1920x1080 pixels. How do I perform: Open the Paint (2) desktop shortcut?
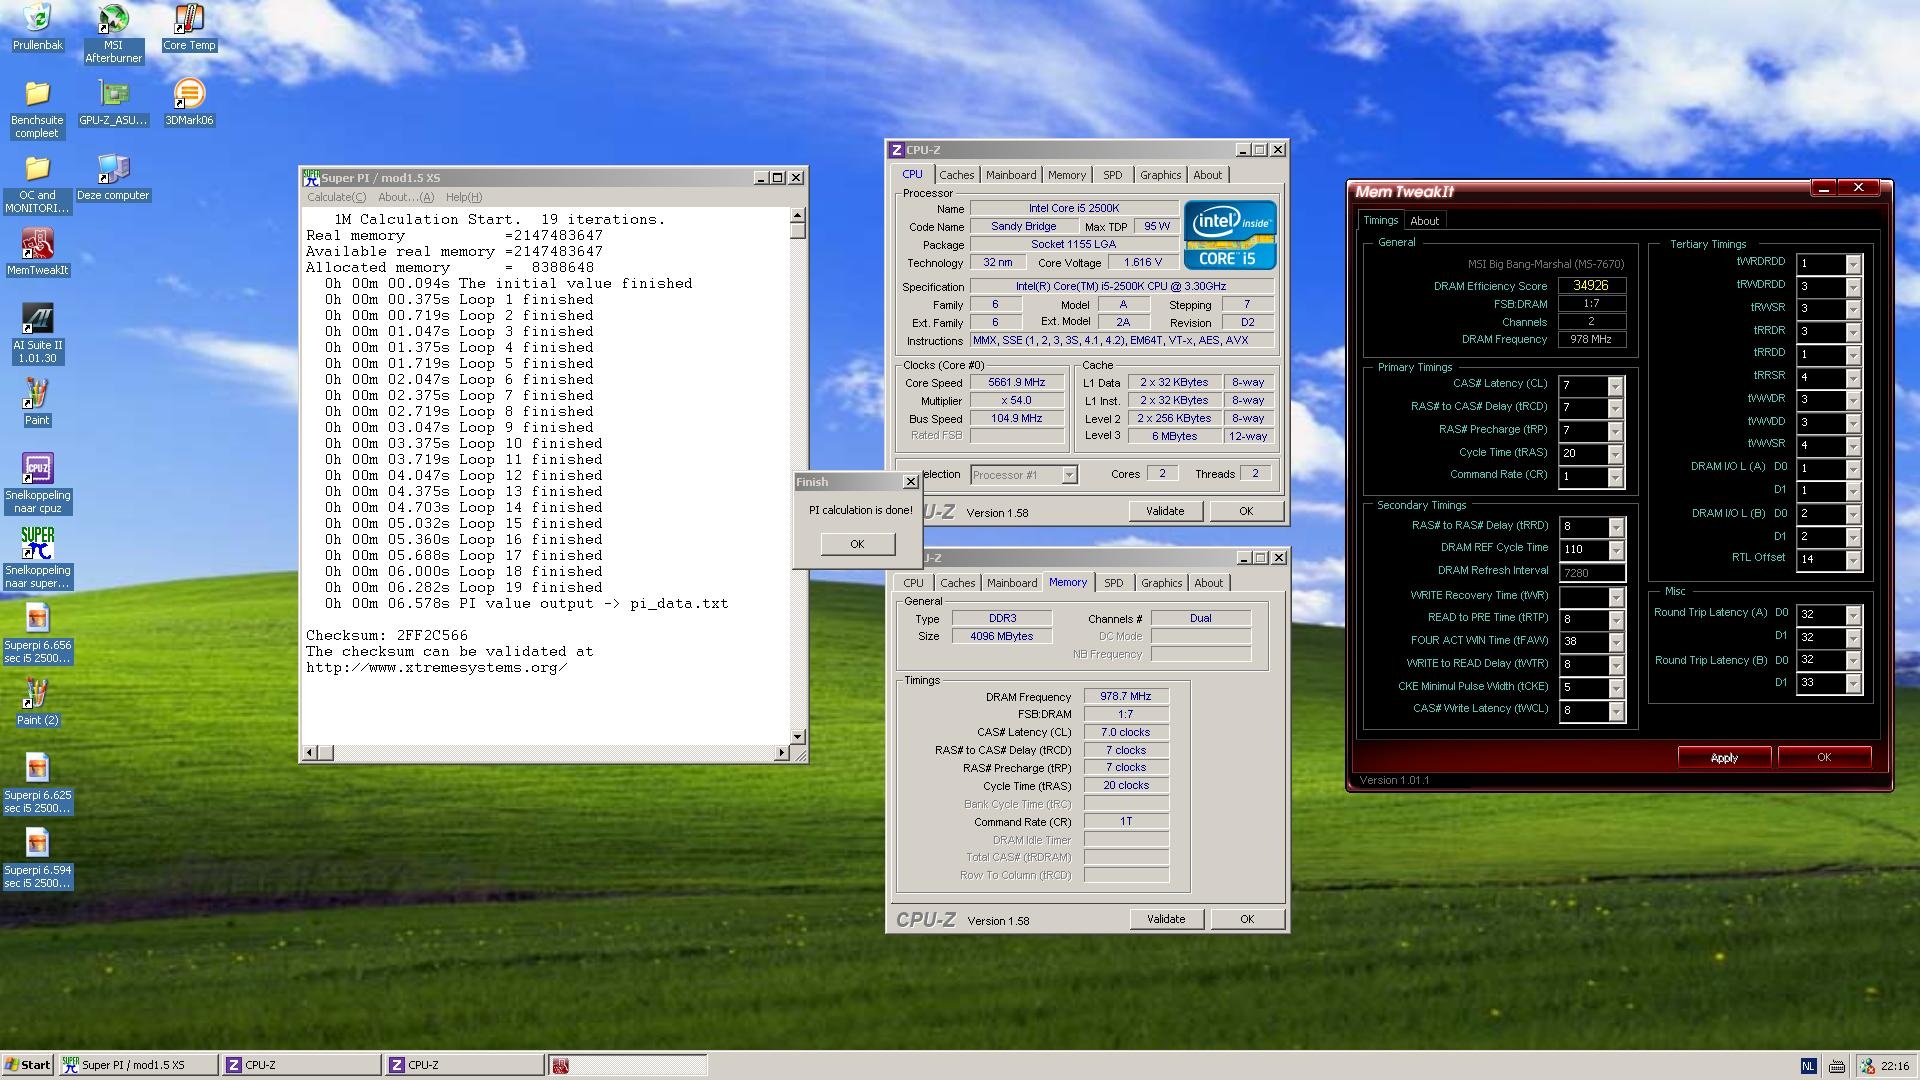[x=37, y=703]
